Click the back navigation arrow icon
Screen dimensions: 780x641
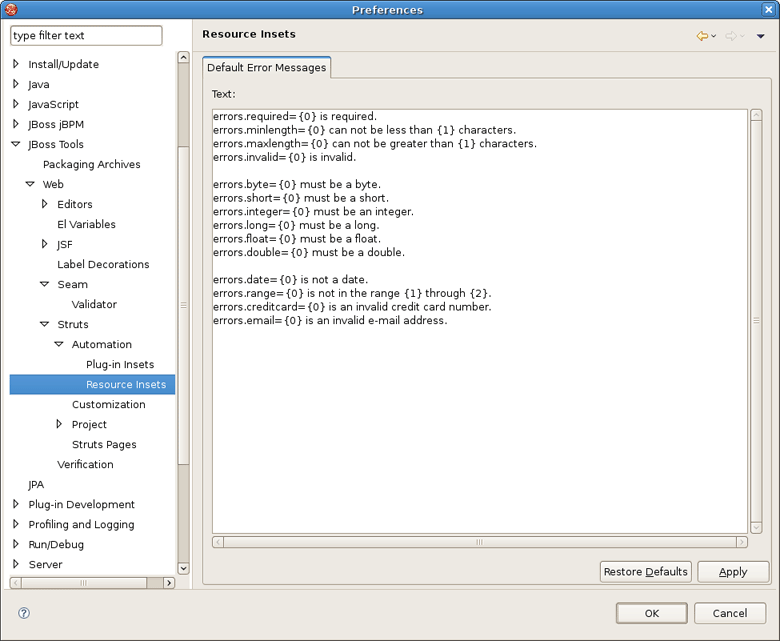pyautogui.click(x=702, y=36)
